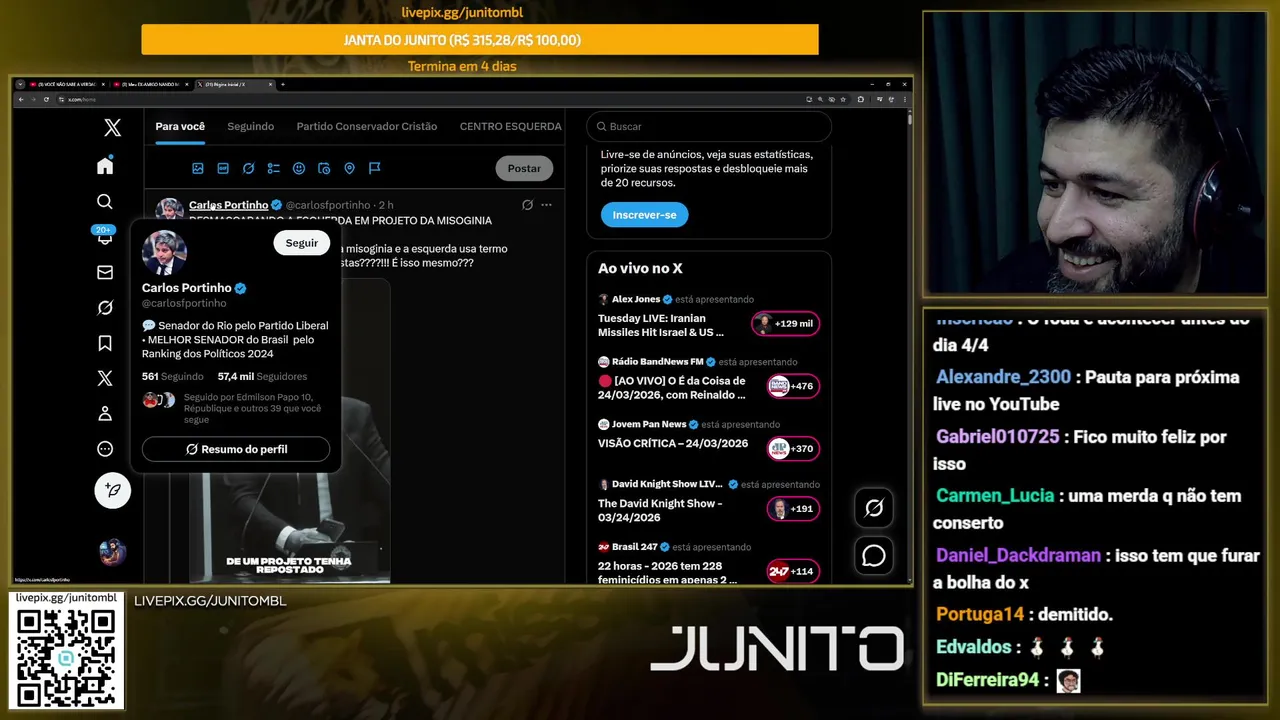
Task: Switch to third browser tab Página Inicial / X
Action: tap(235, 84)
